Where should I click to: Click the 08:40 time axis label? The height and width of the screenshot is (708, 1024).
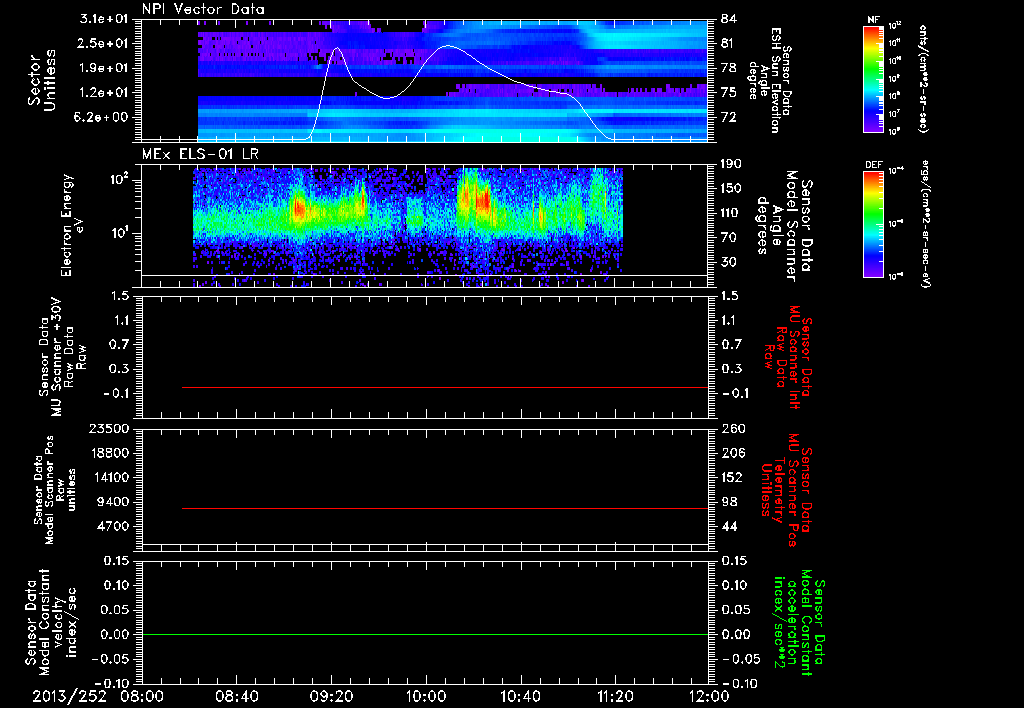click(236, 696)
